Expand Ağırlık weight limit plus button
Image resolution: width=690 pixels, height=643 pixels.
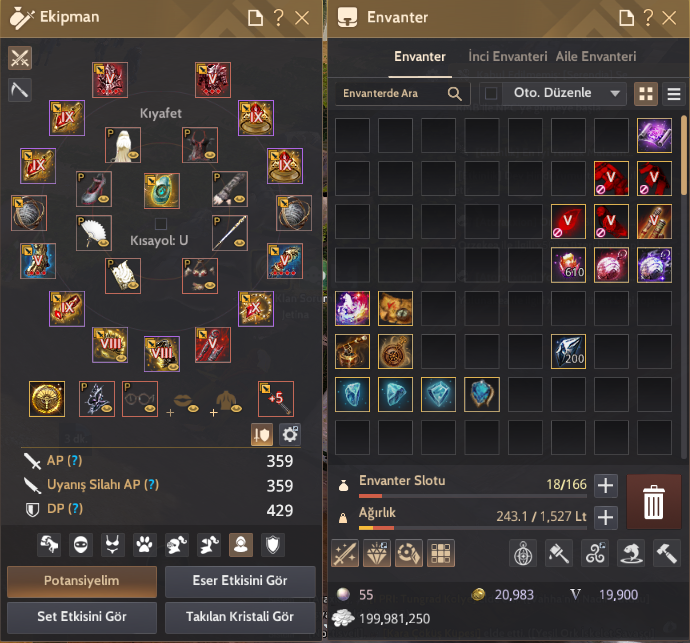click(x=606, y=517)
